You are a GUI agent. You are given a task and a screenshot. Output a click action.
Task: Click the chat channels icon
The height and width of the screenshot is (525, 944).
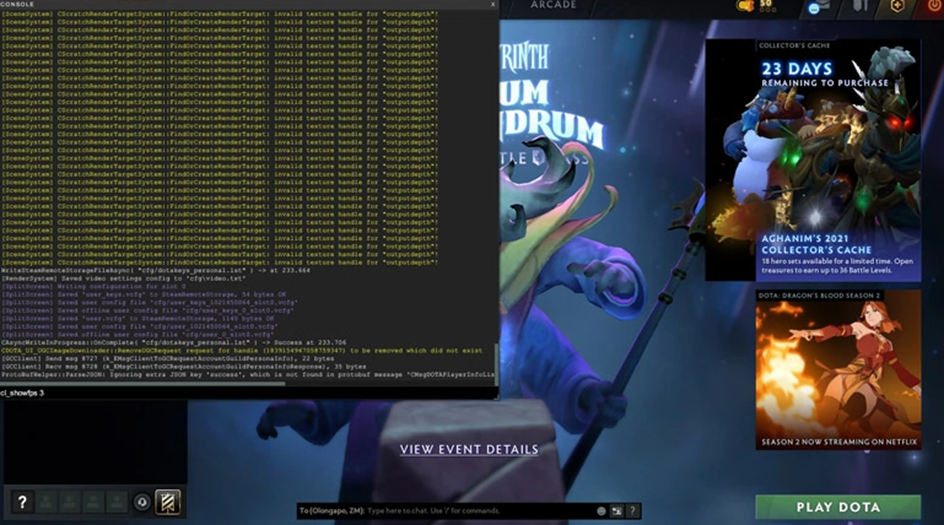click(616, 511)
